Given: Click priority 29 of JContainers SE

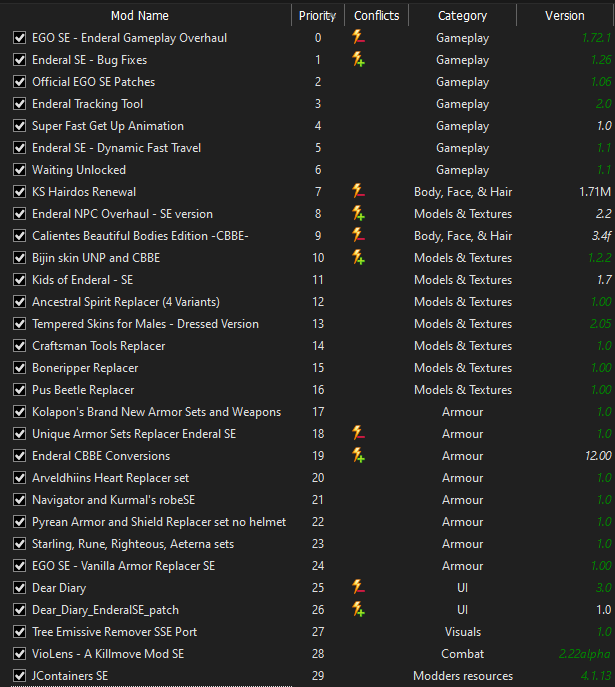Looking at the screenshot, I should (318, 676).
